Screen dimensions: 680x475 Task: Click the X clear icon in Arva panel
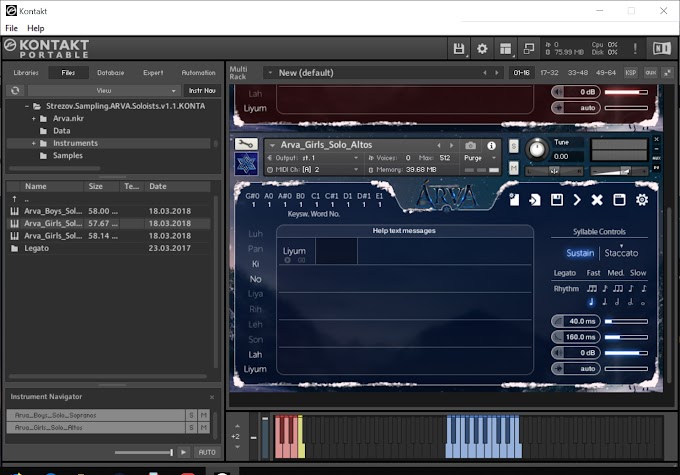coord(597,200)
